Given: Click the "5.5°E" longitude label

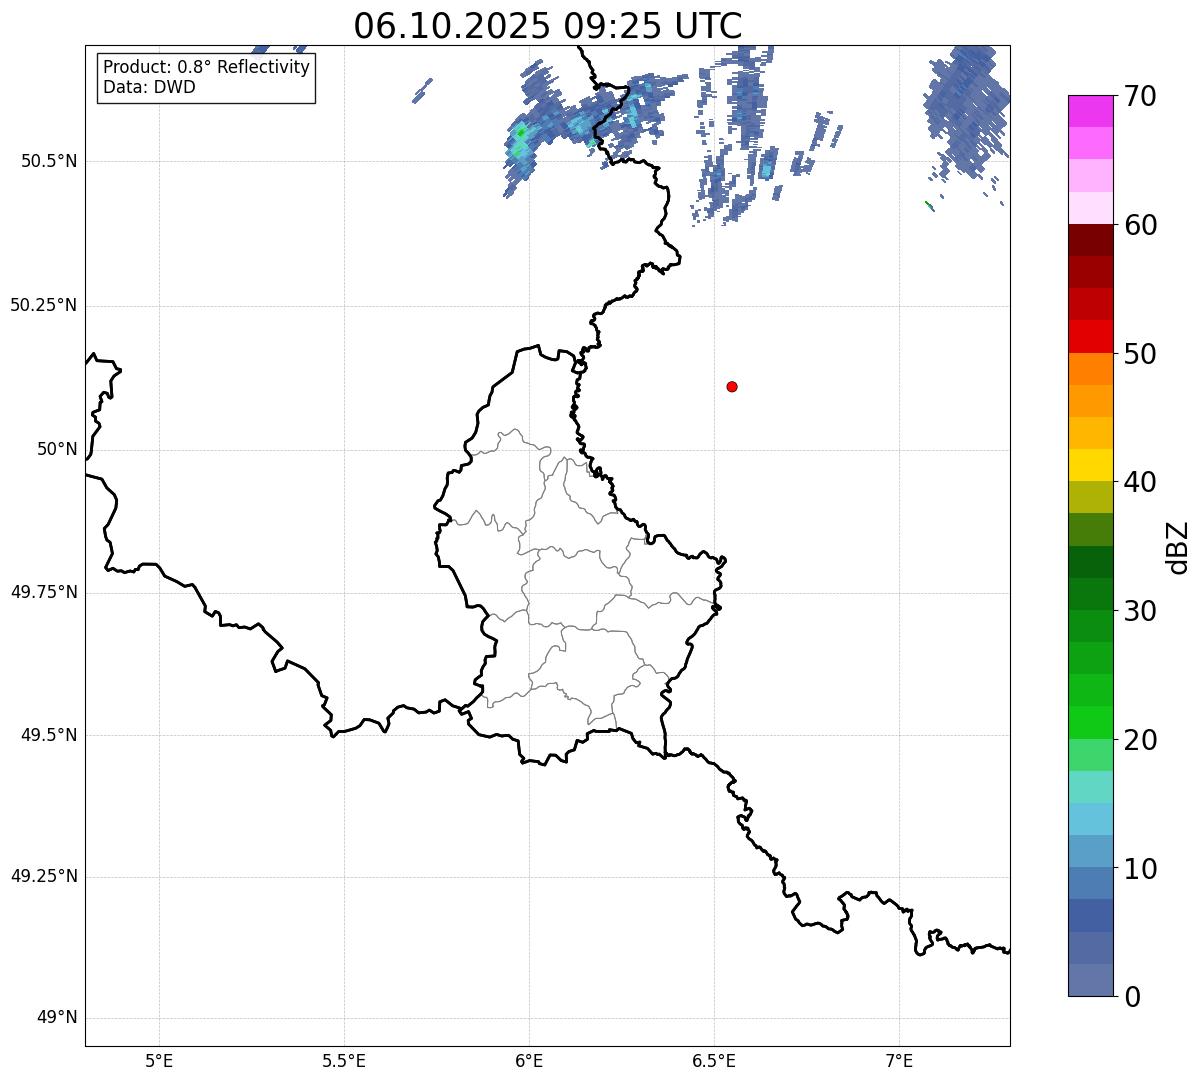Looking at the screenshot, I should click(x=344, y=1060).
